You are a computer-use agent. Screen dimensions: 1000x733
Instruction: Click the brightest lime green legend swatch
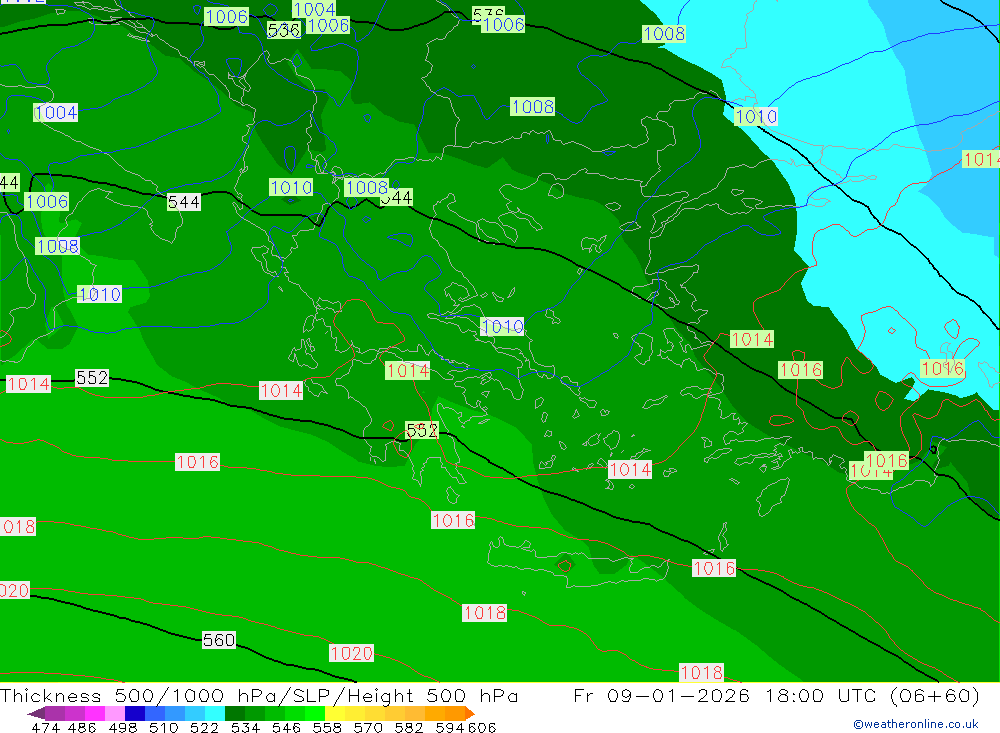click(x=315, y=713)
